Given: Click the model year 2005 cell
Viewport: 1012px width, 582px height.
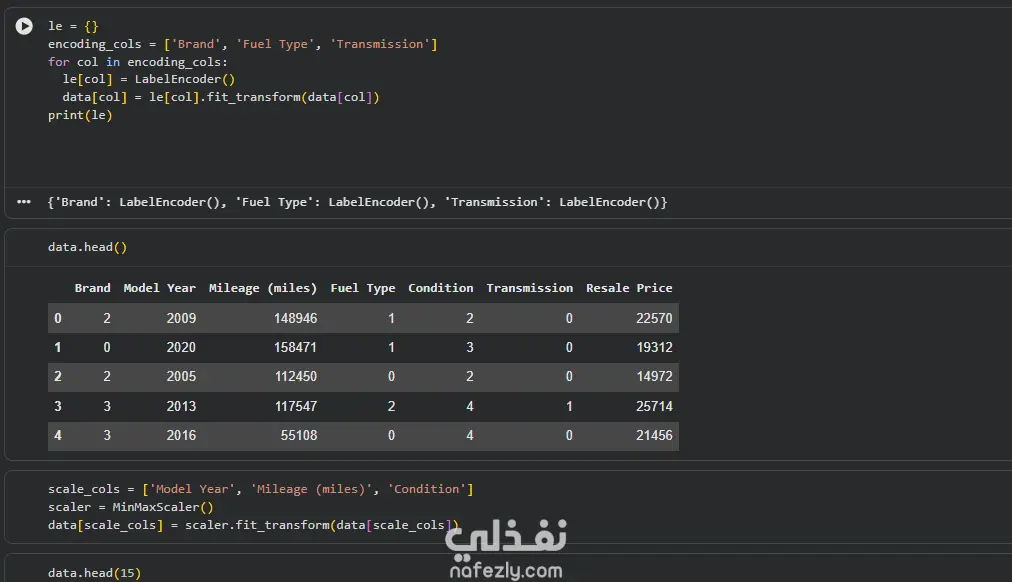Looking at the screenshot, I should (x=181, y=376).
